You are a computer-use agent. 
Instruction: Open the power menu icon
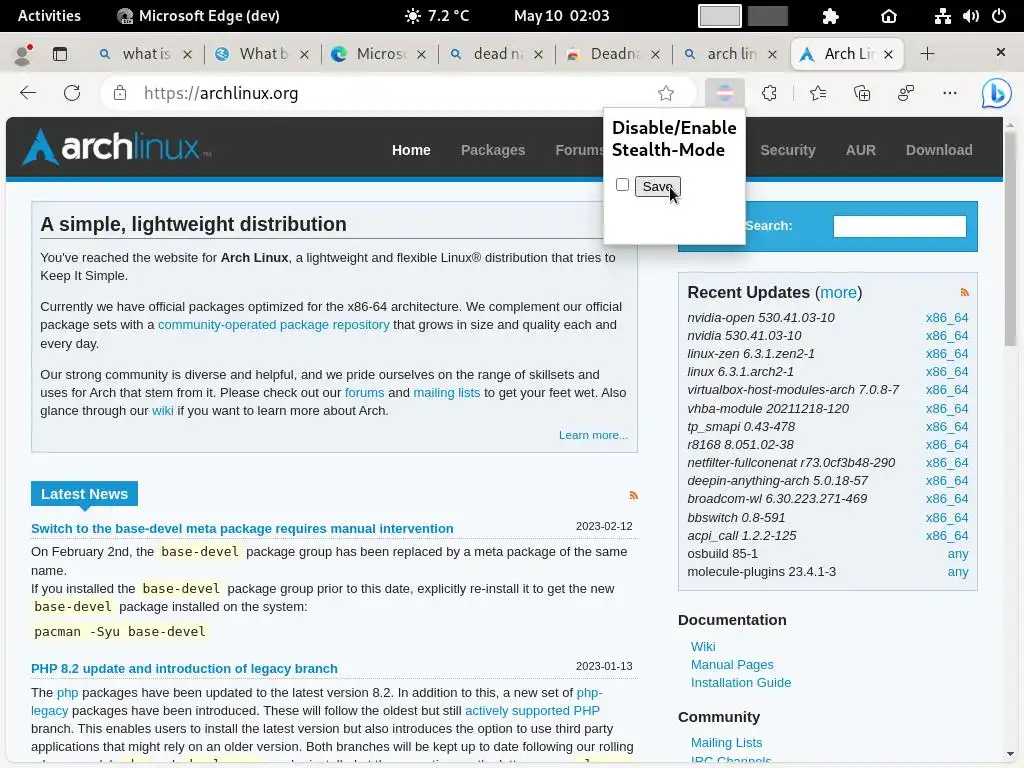pos(999,16)
